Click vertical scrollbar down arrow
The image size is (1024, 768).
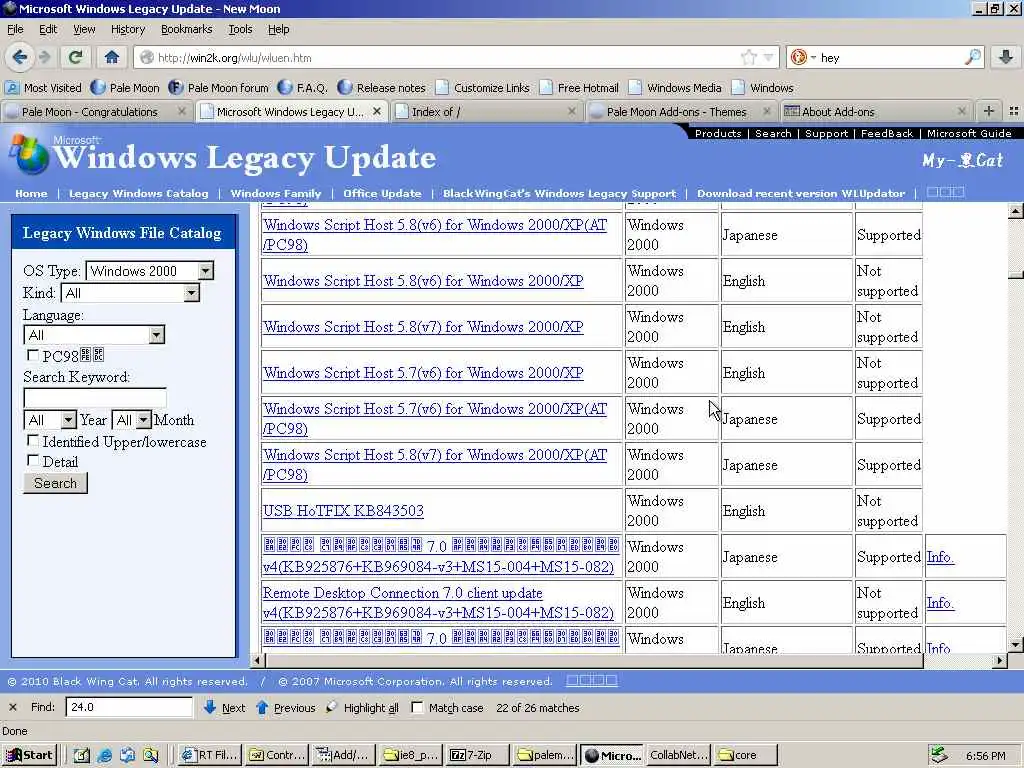[x=1015, y=645]
